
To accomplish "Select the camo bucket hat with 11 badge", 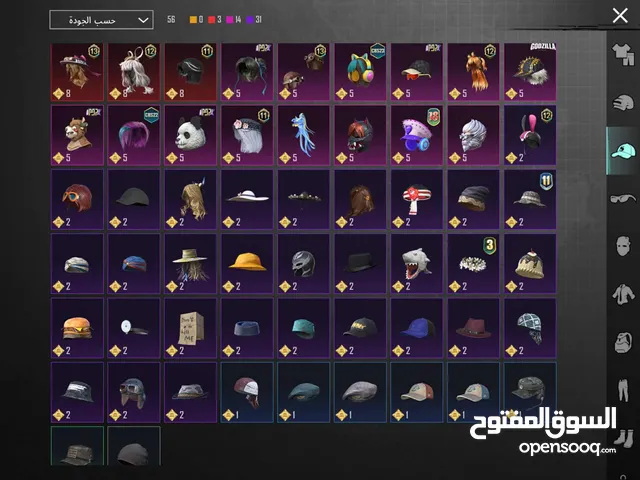I will [530, 200].
